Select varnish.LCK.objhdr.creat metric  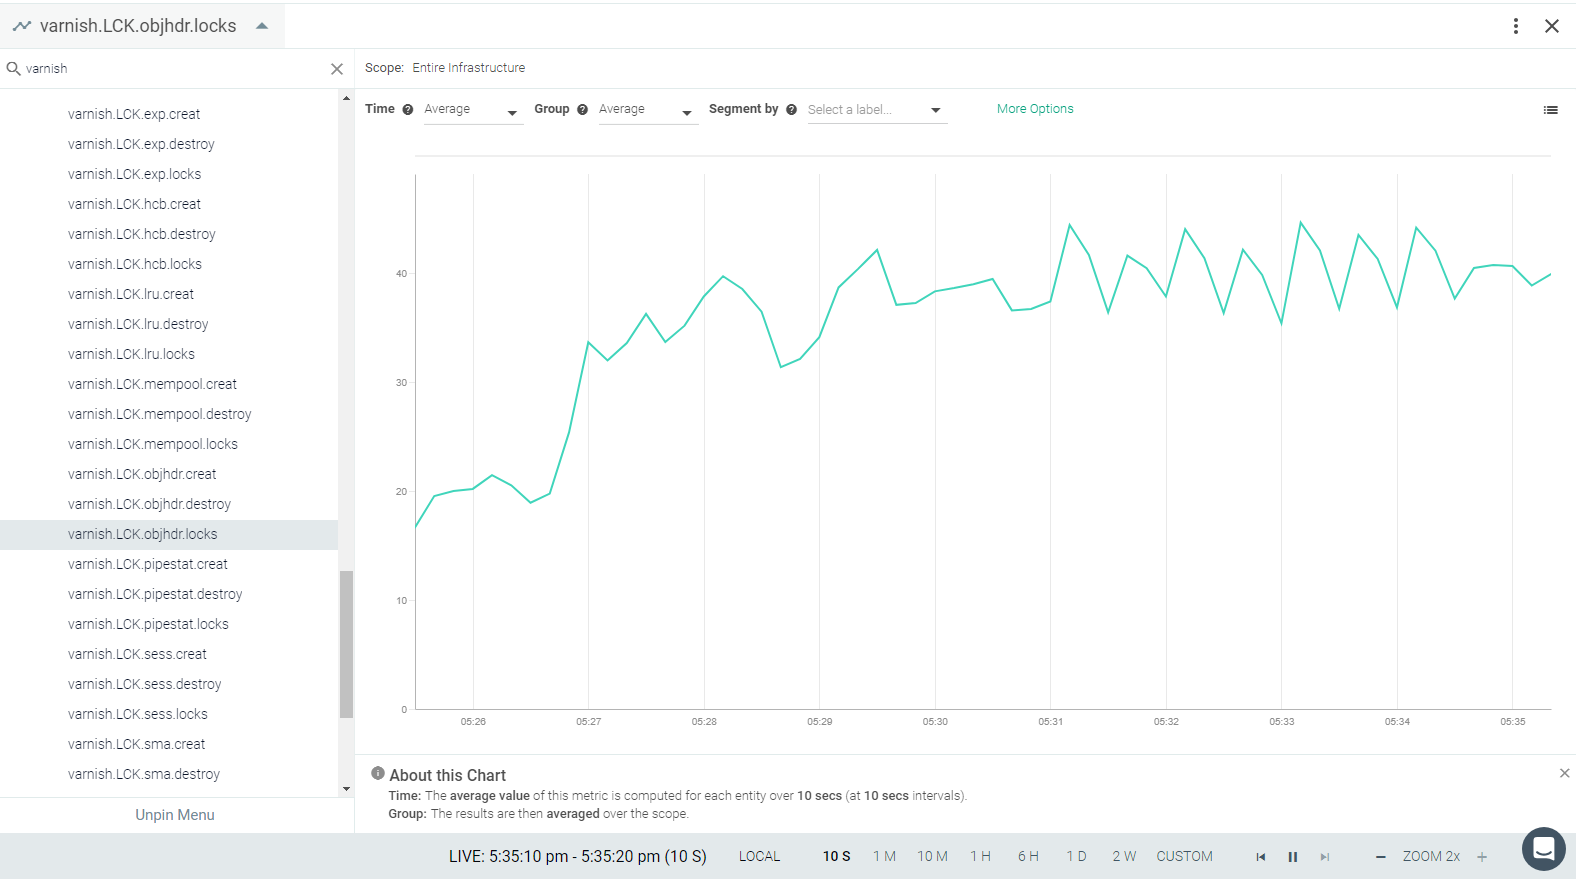click(x=142, y=474)
